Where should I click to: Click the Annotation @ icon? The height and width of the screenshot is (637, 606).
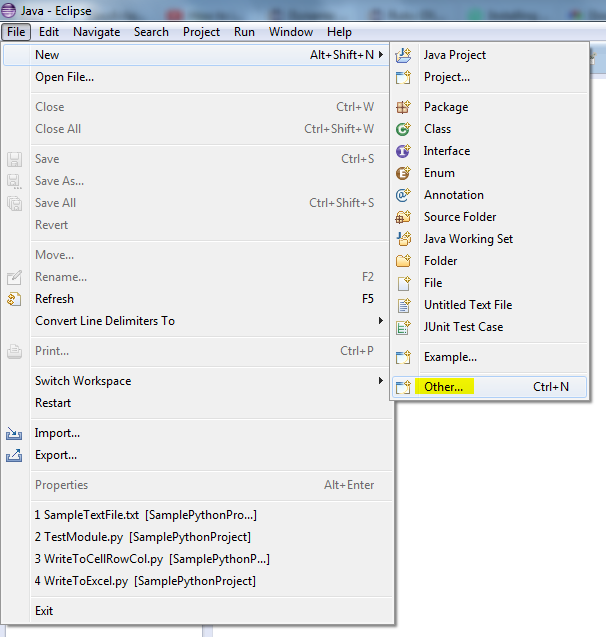coord(403,195)
